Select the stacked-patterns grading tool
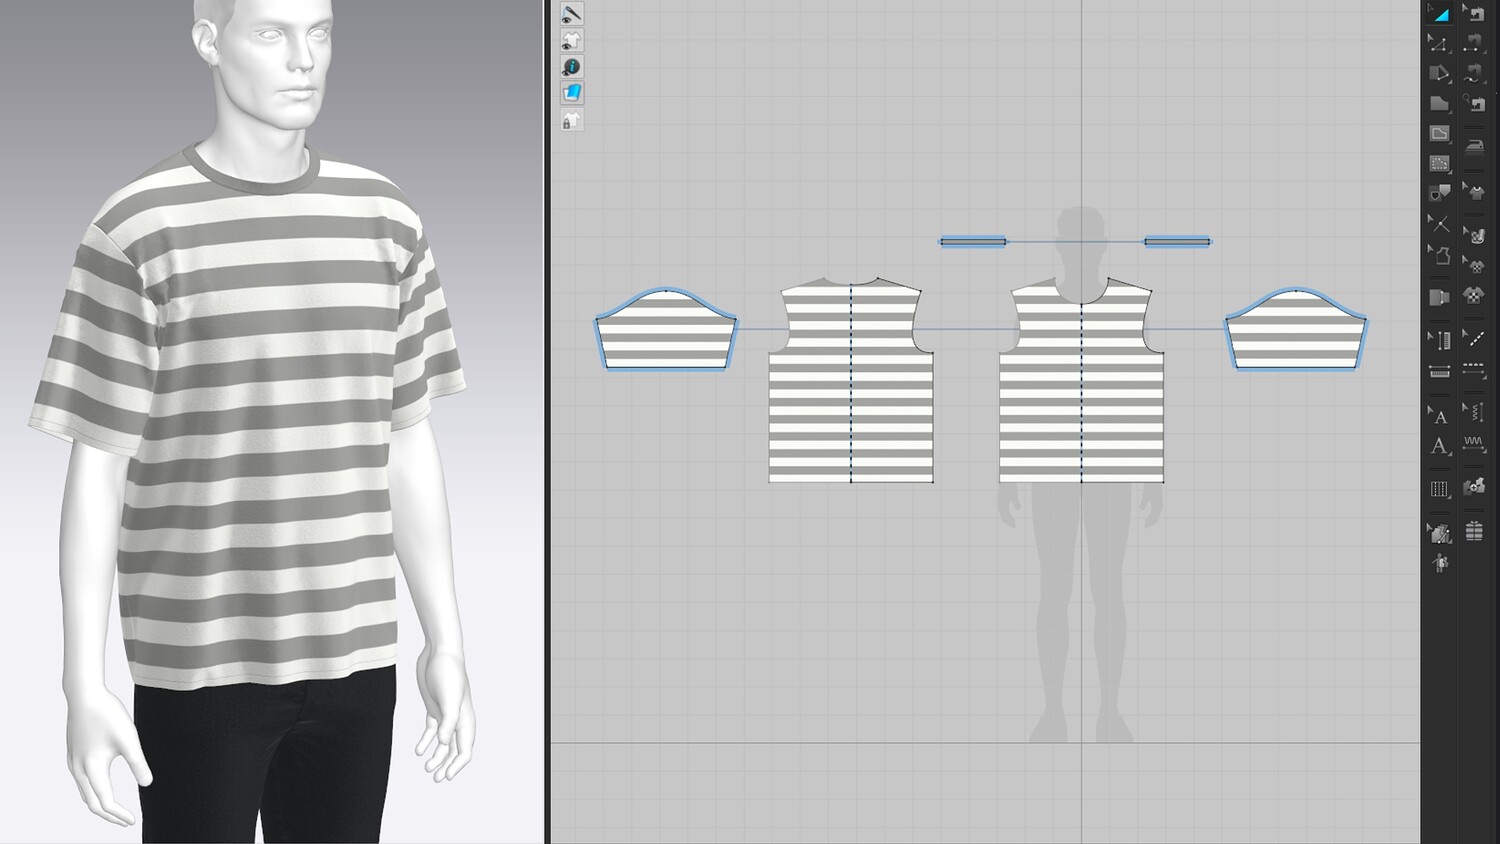This screenshot has width=1500, height=844. pyautogui.click(x=1439, y=533)
